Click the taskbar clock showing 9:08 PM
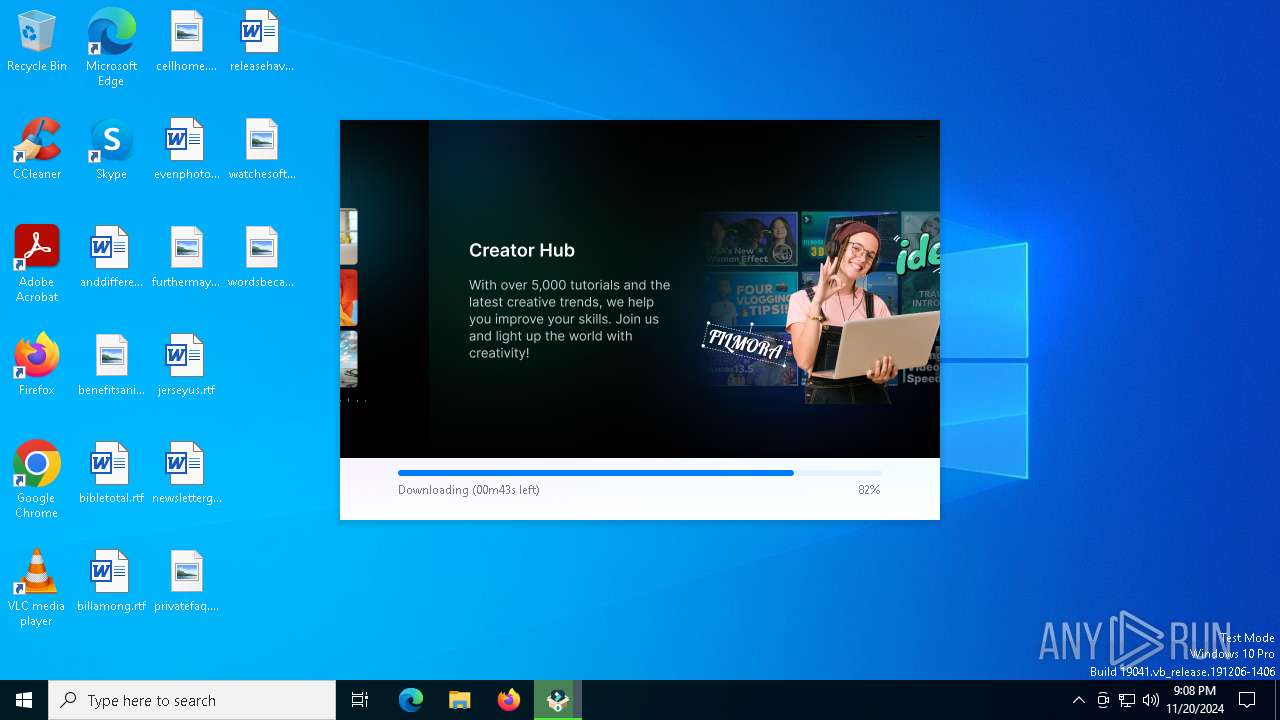 (1195, 700)
